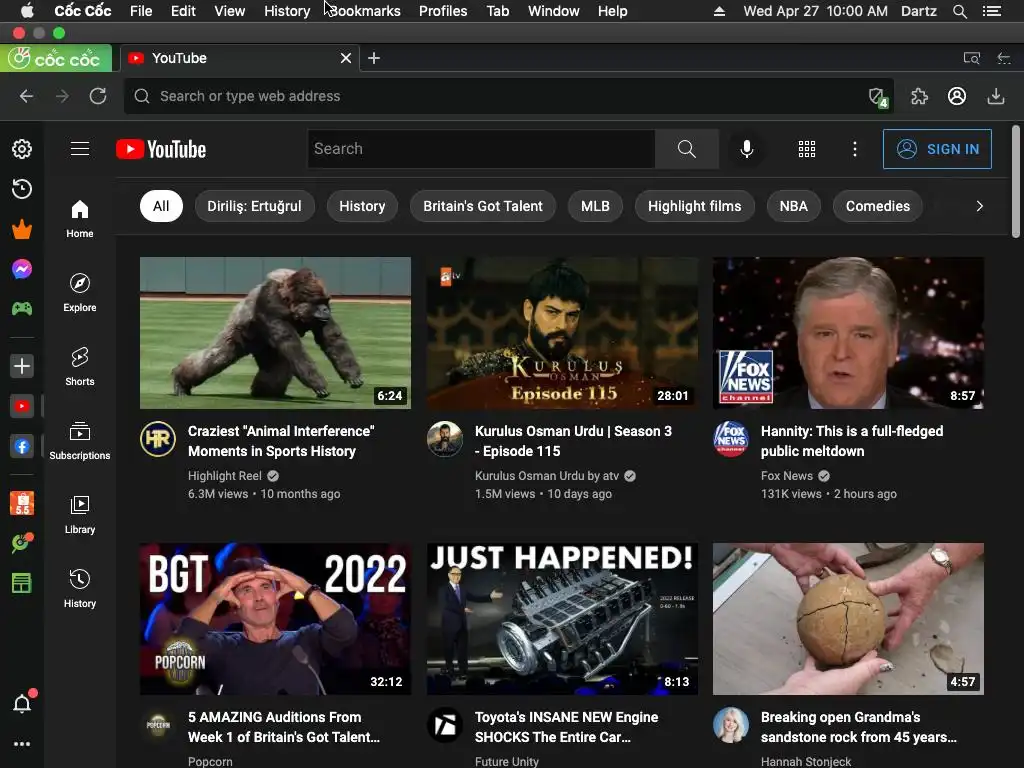
Task: Play the gorilla Animal Interference video thumbnail
Action: 275,333
